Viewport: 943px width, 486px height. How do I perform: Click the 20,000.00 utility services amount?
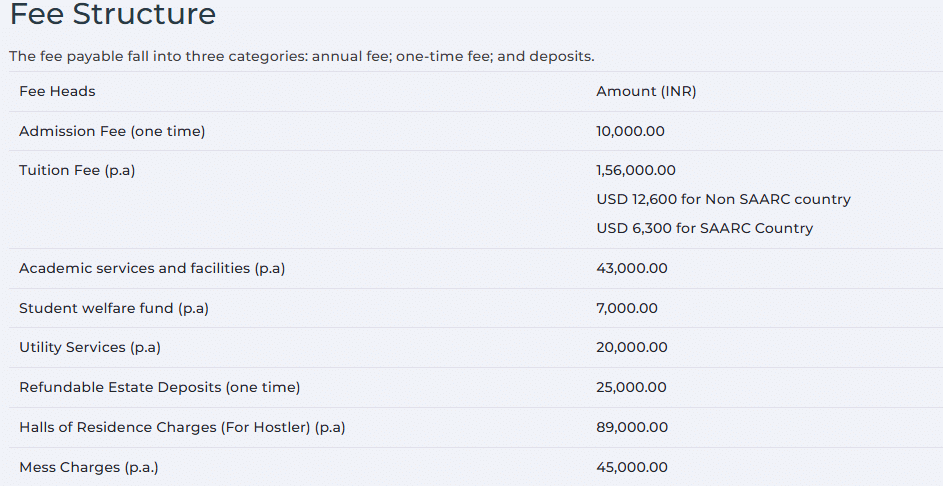[x=631, y=347]
